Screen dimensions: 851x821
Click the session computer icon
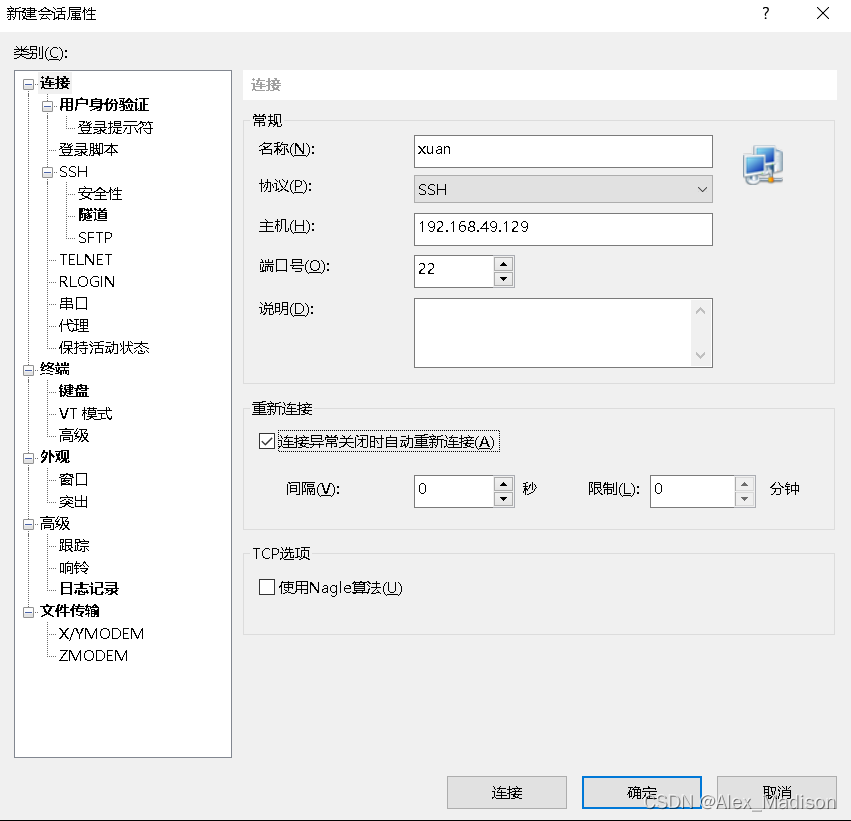point(762,166)
